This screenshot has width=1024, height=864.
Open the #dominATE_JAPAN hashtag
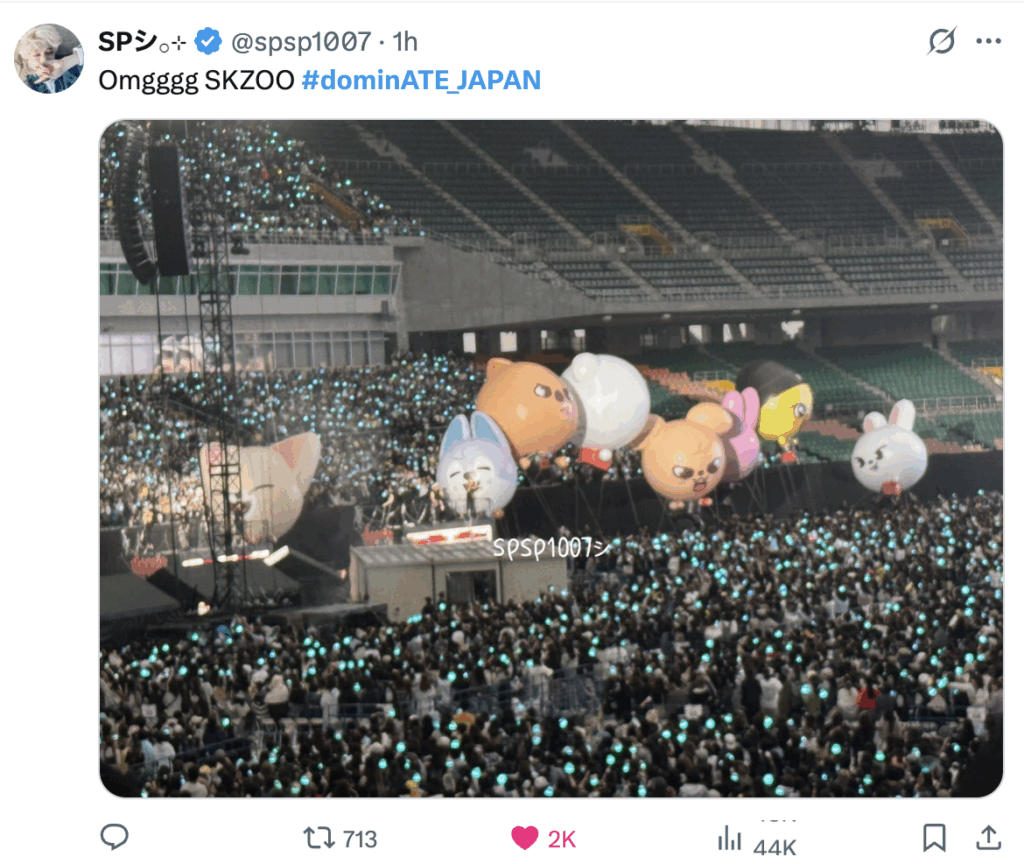[421, 80]
